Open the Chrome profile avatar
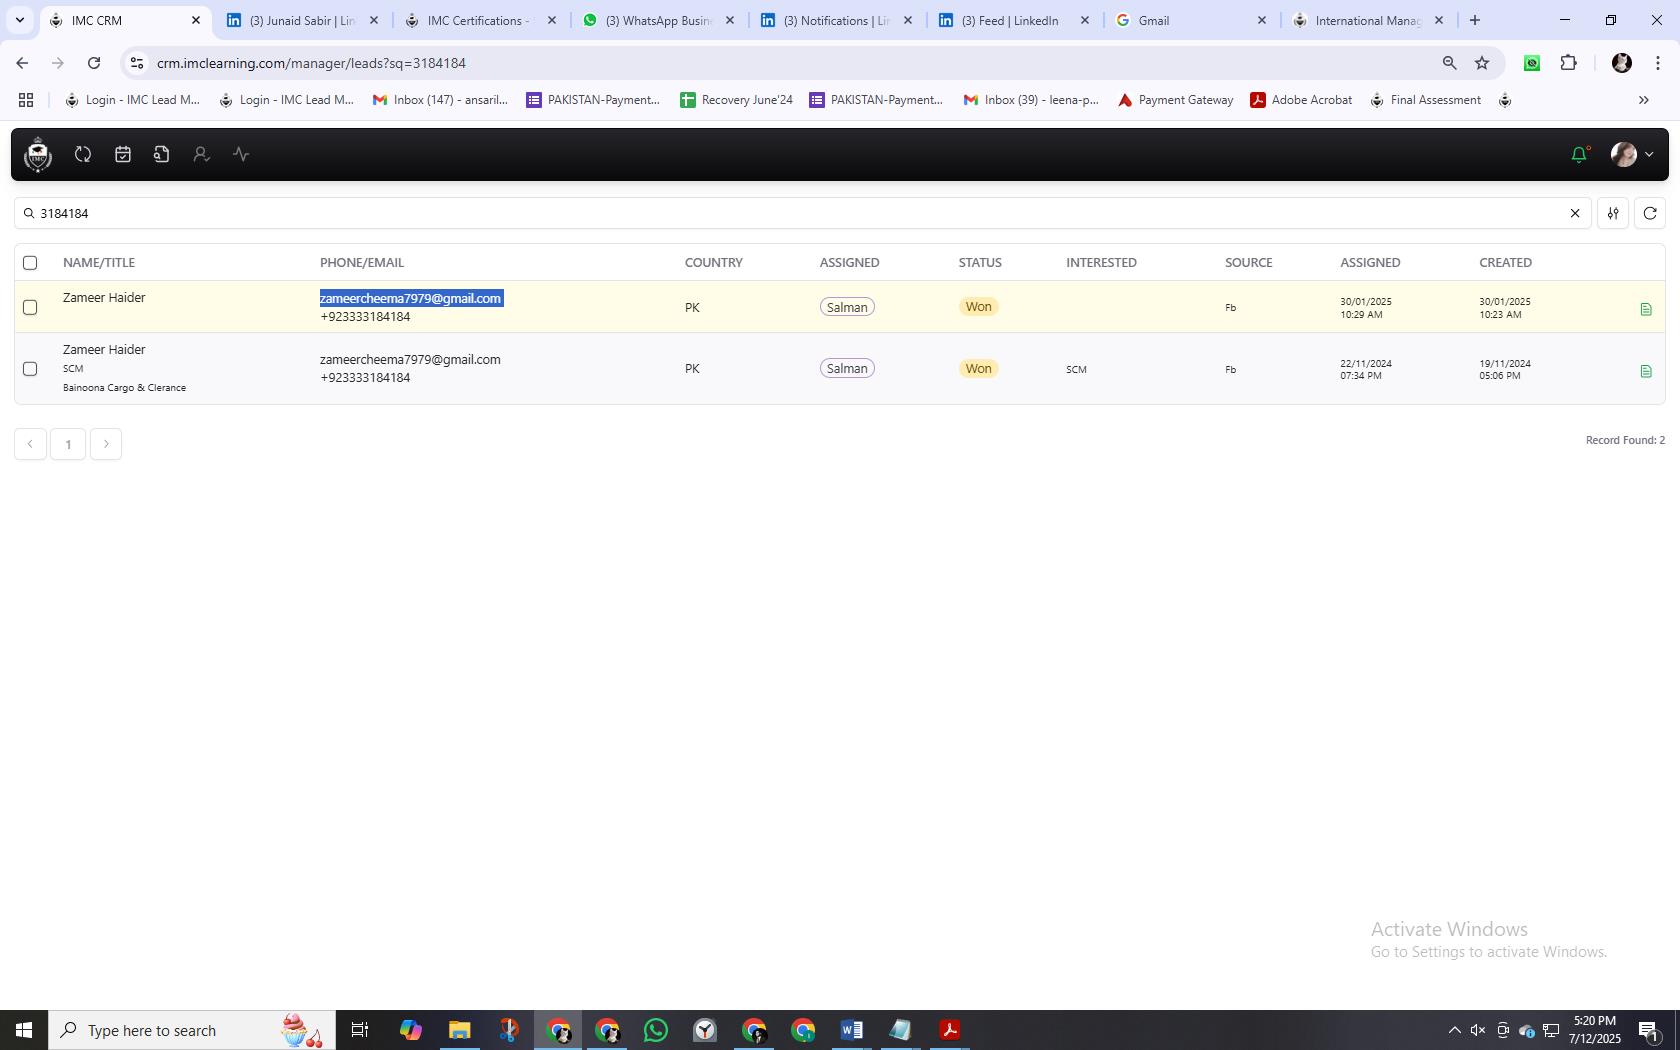This screenshot has width=1680, height=1050. tap(1622, 63)
